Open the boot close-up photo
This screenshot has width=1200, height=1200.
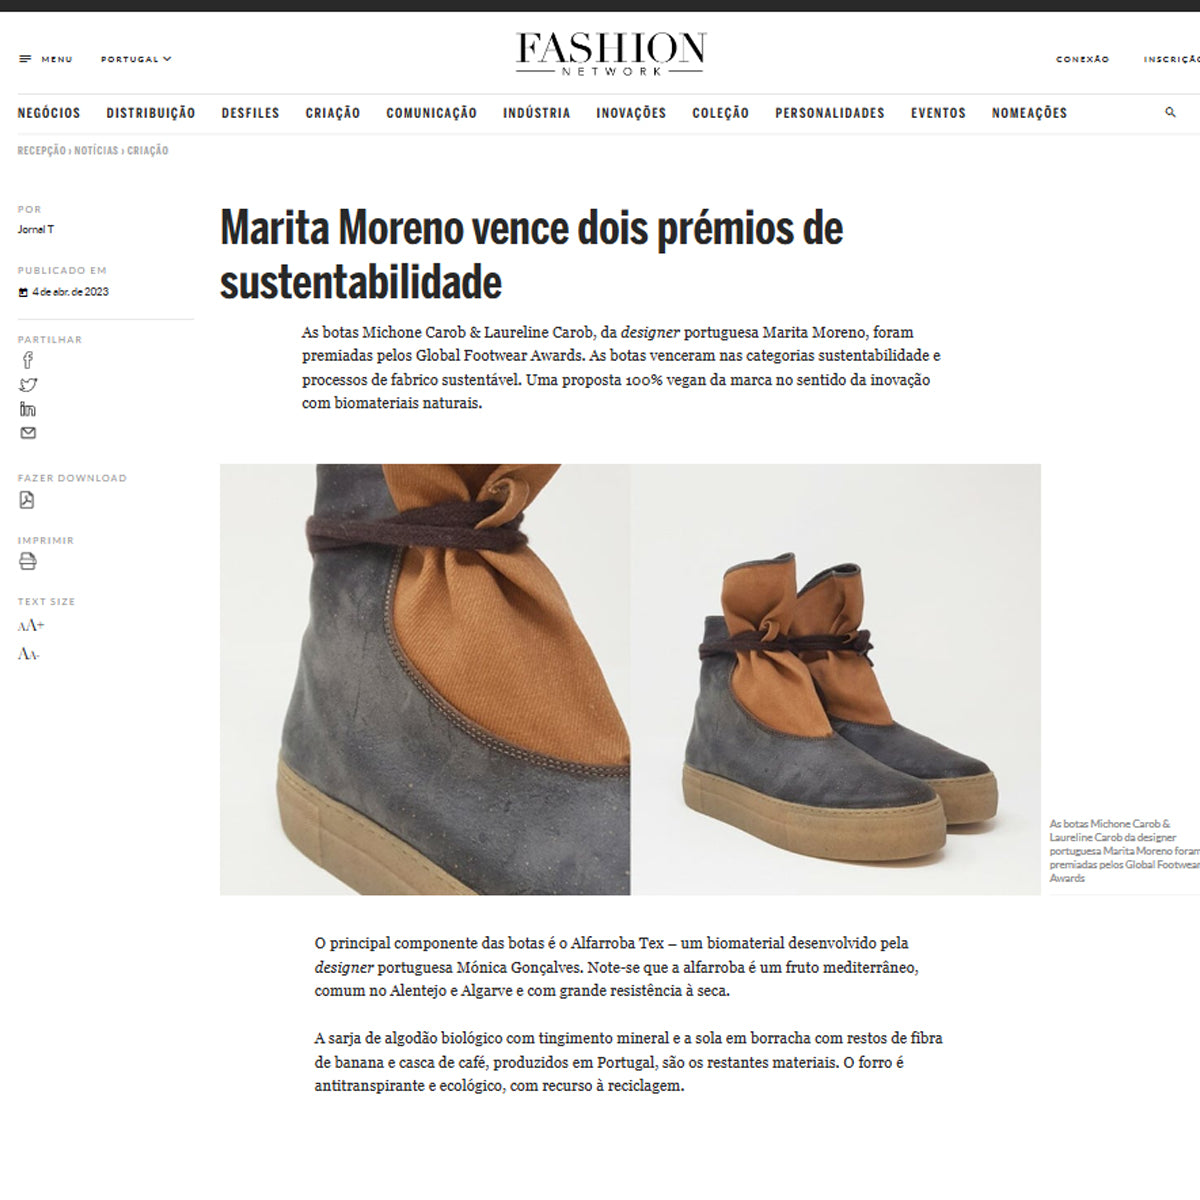point(425,679)
